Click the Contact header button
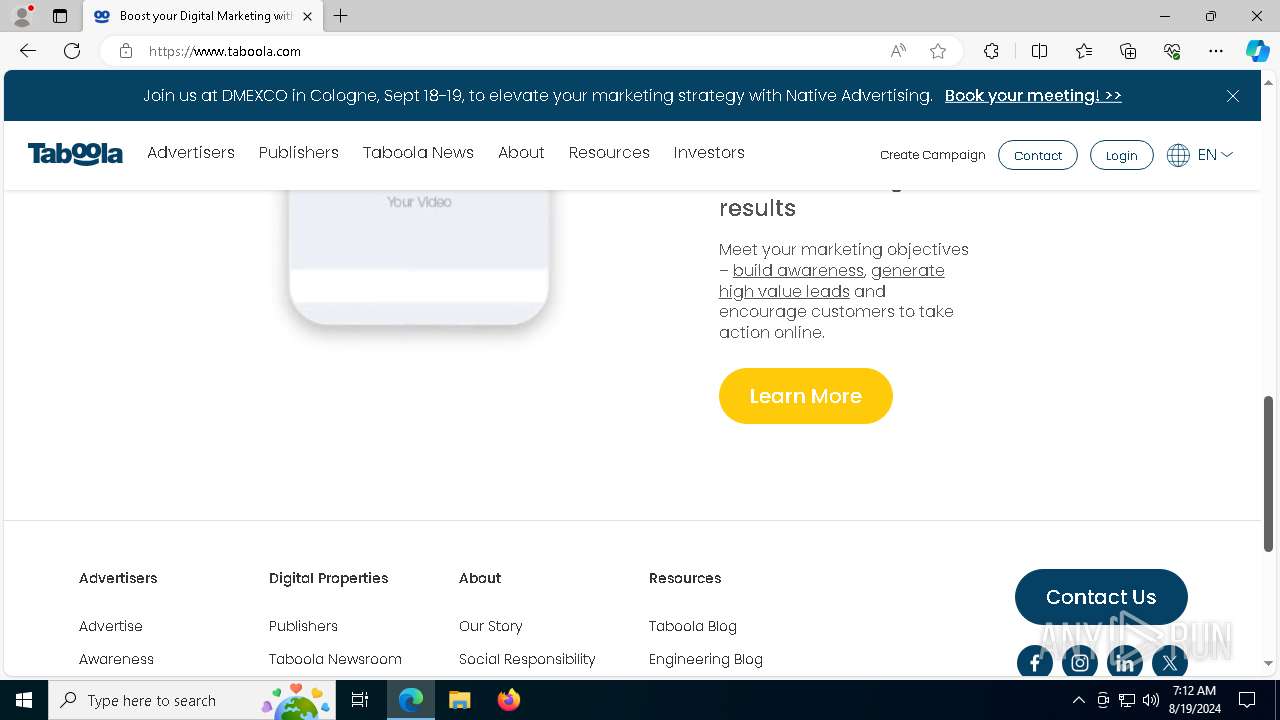 coord(1038,155)
